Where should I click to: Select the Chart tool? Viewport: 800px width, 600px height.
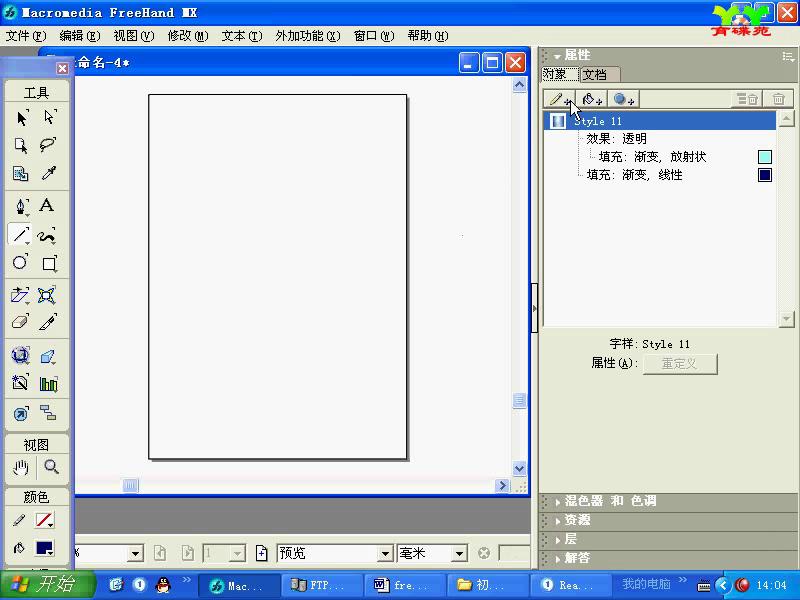pyautogui.click(x=48, y=384)
